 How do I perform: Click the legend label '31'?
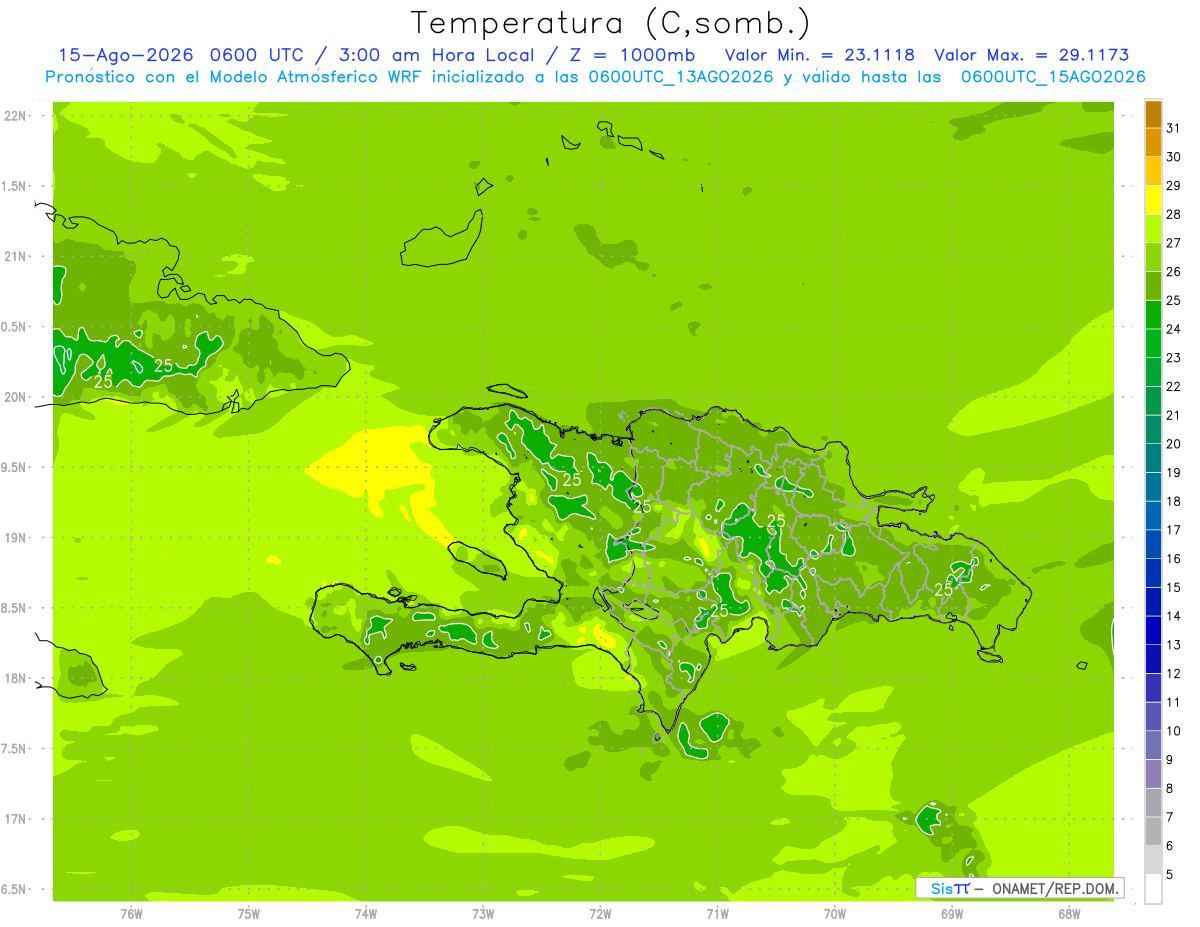click(1174, 128)
